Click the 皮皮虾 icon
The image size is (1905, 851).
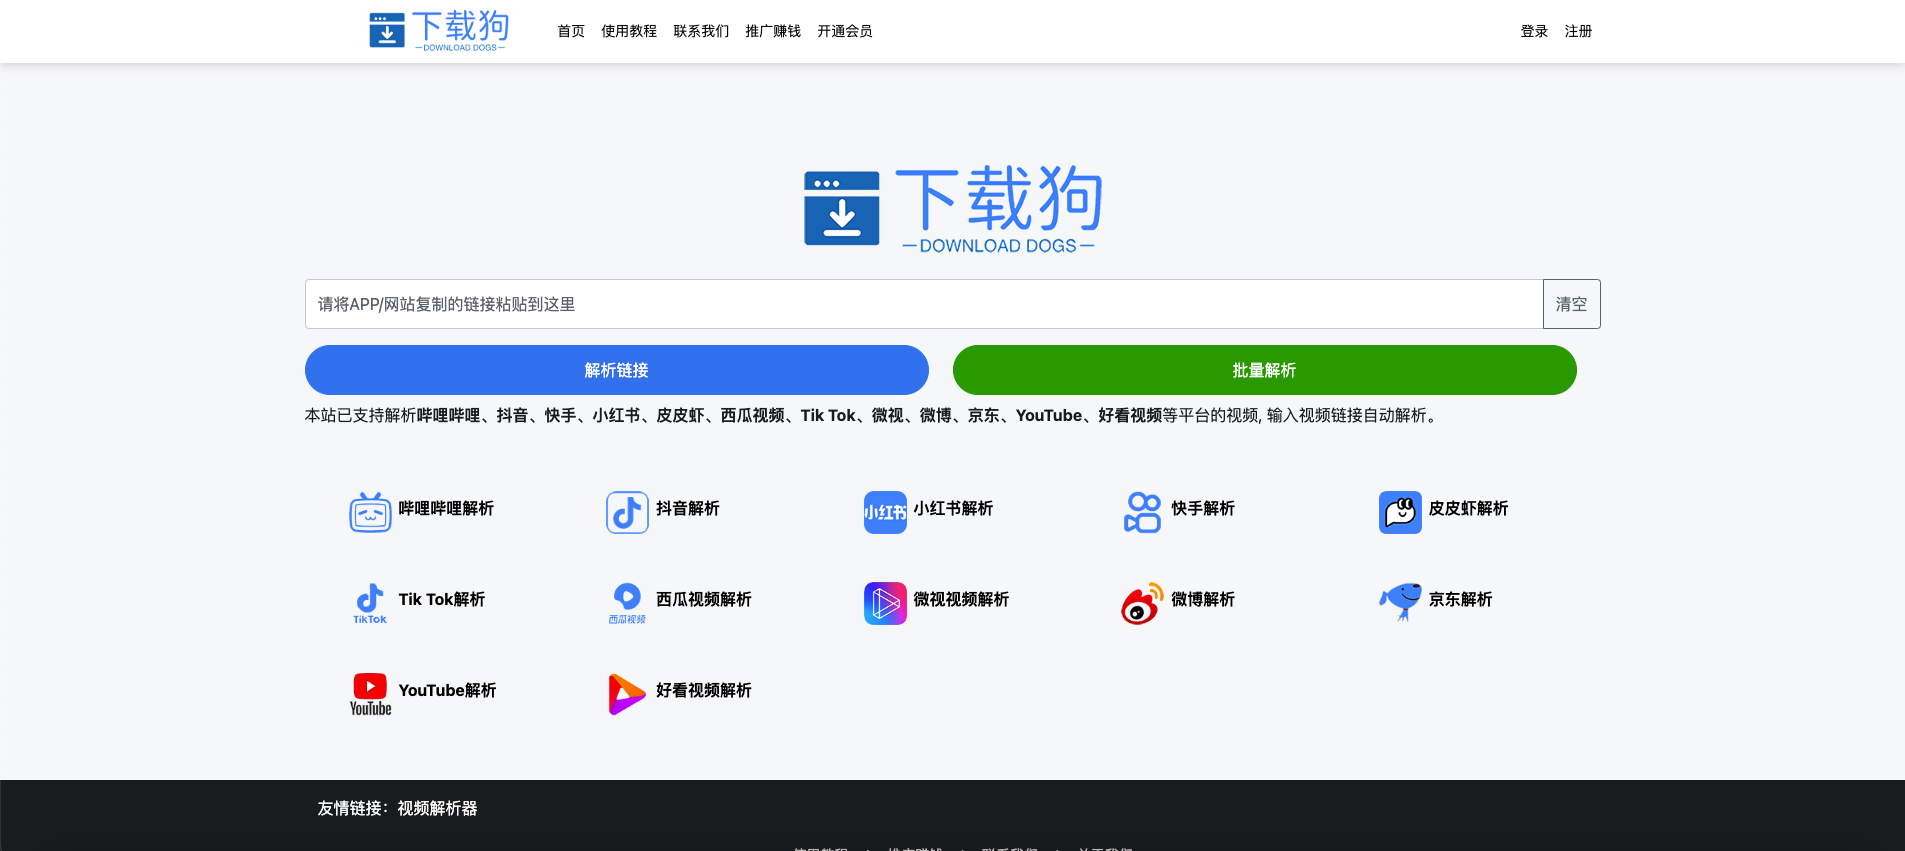tap(1400, 512)
